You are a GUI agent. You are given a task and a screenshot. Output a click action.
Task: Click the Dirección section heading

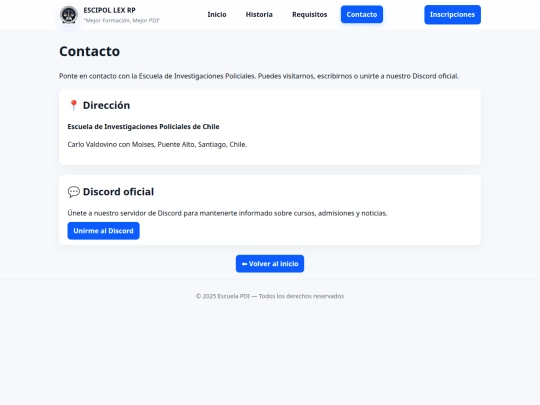pos(106,105)
